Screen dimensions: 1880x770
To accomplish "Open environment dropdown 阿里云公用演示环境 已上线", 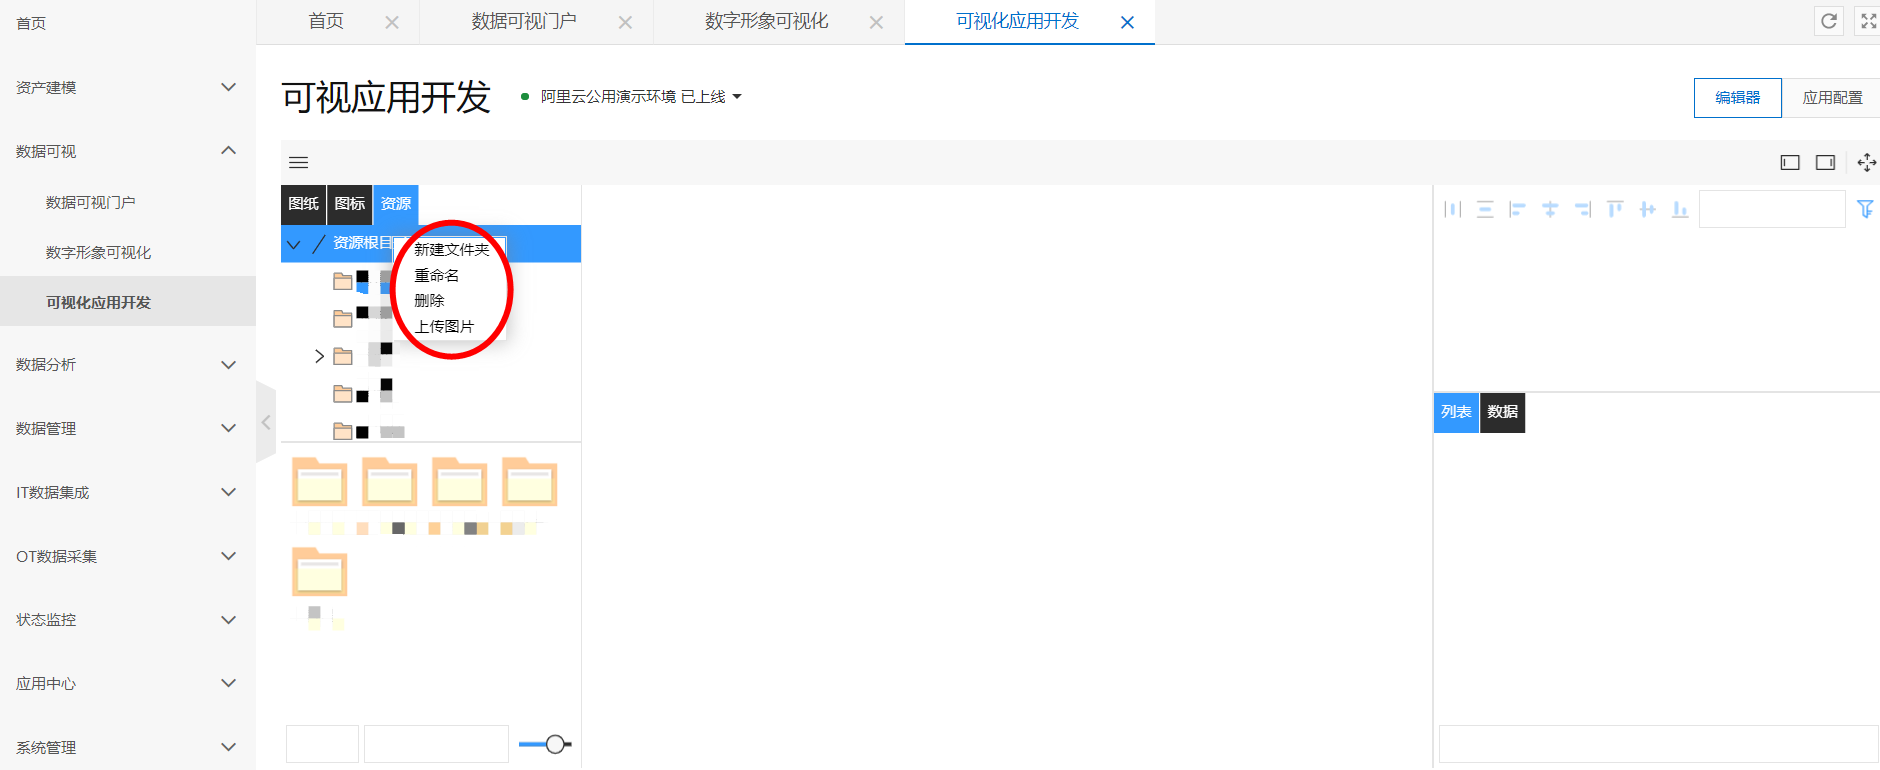I will 641,97.
